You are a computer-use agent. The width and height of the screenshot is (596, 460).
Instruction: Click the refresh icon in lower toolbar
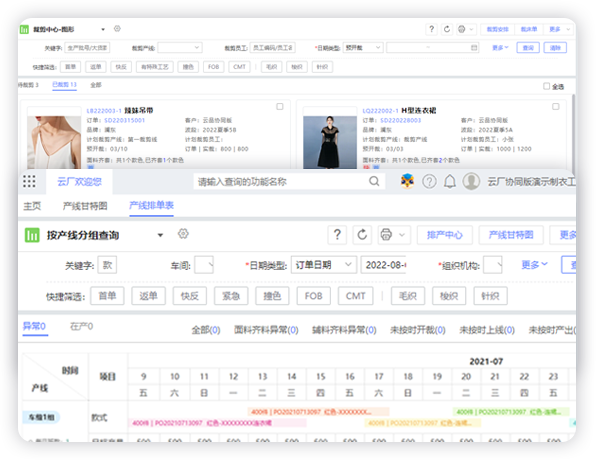(362, 235)
